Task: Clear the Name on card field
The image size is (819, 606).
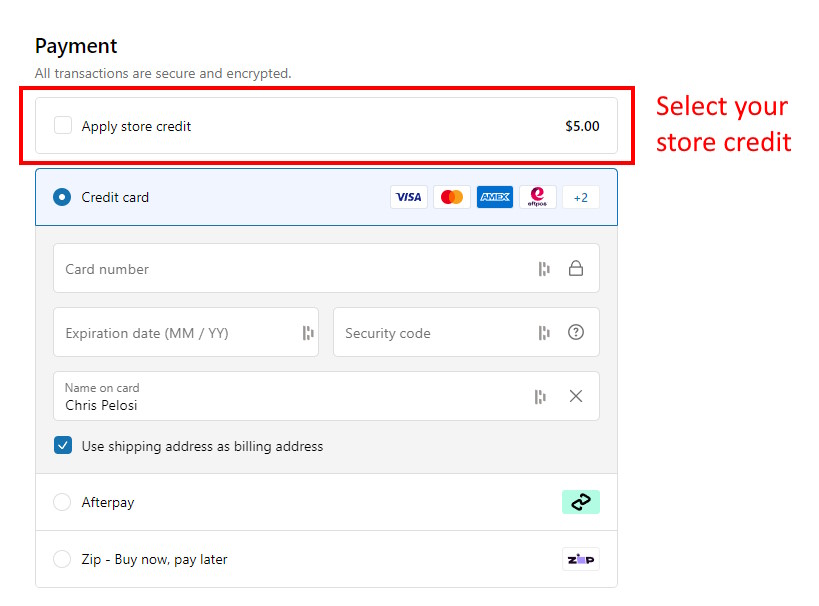Action: click(576, 396)
